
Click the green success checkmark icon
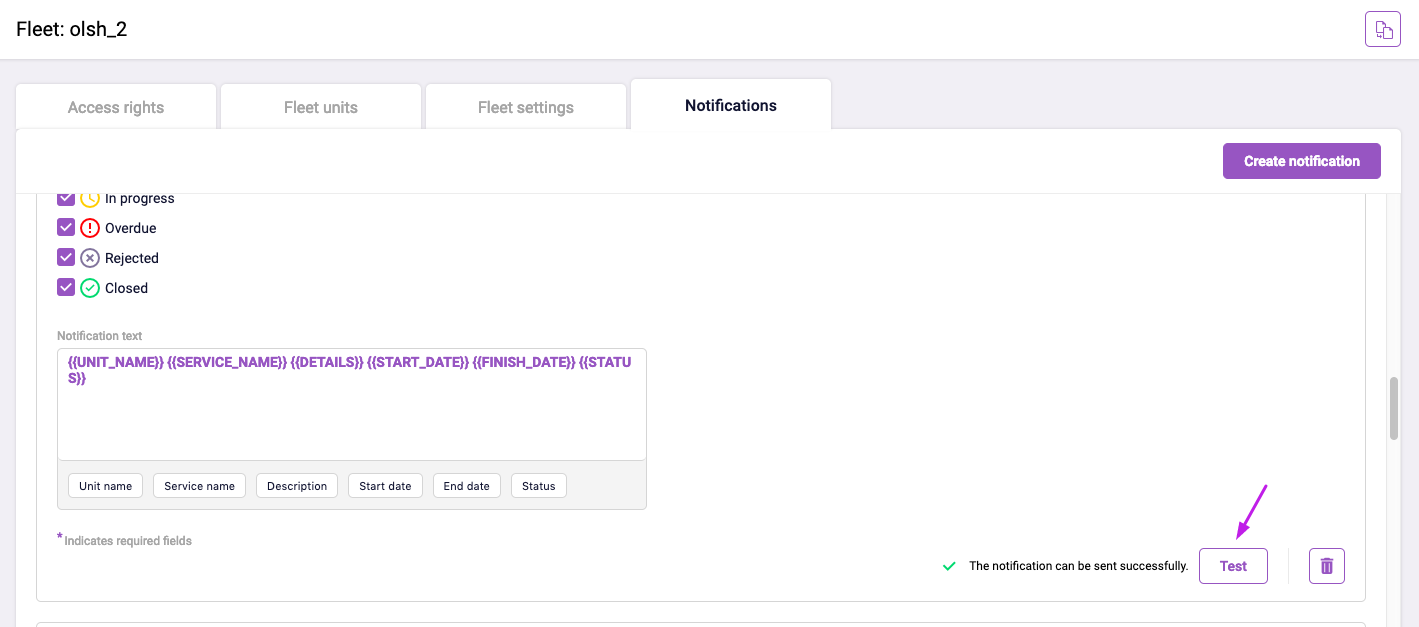(x=949, y=566)
